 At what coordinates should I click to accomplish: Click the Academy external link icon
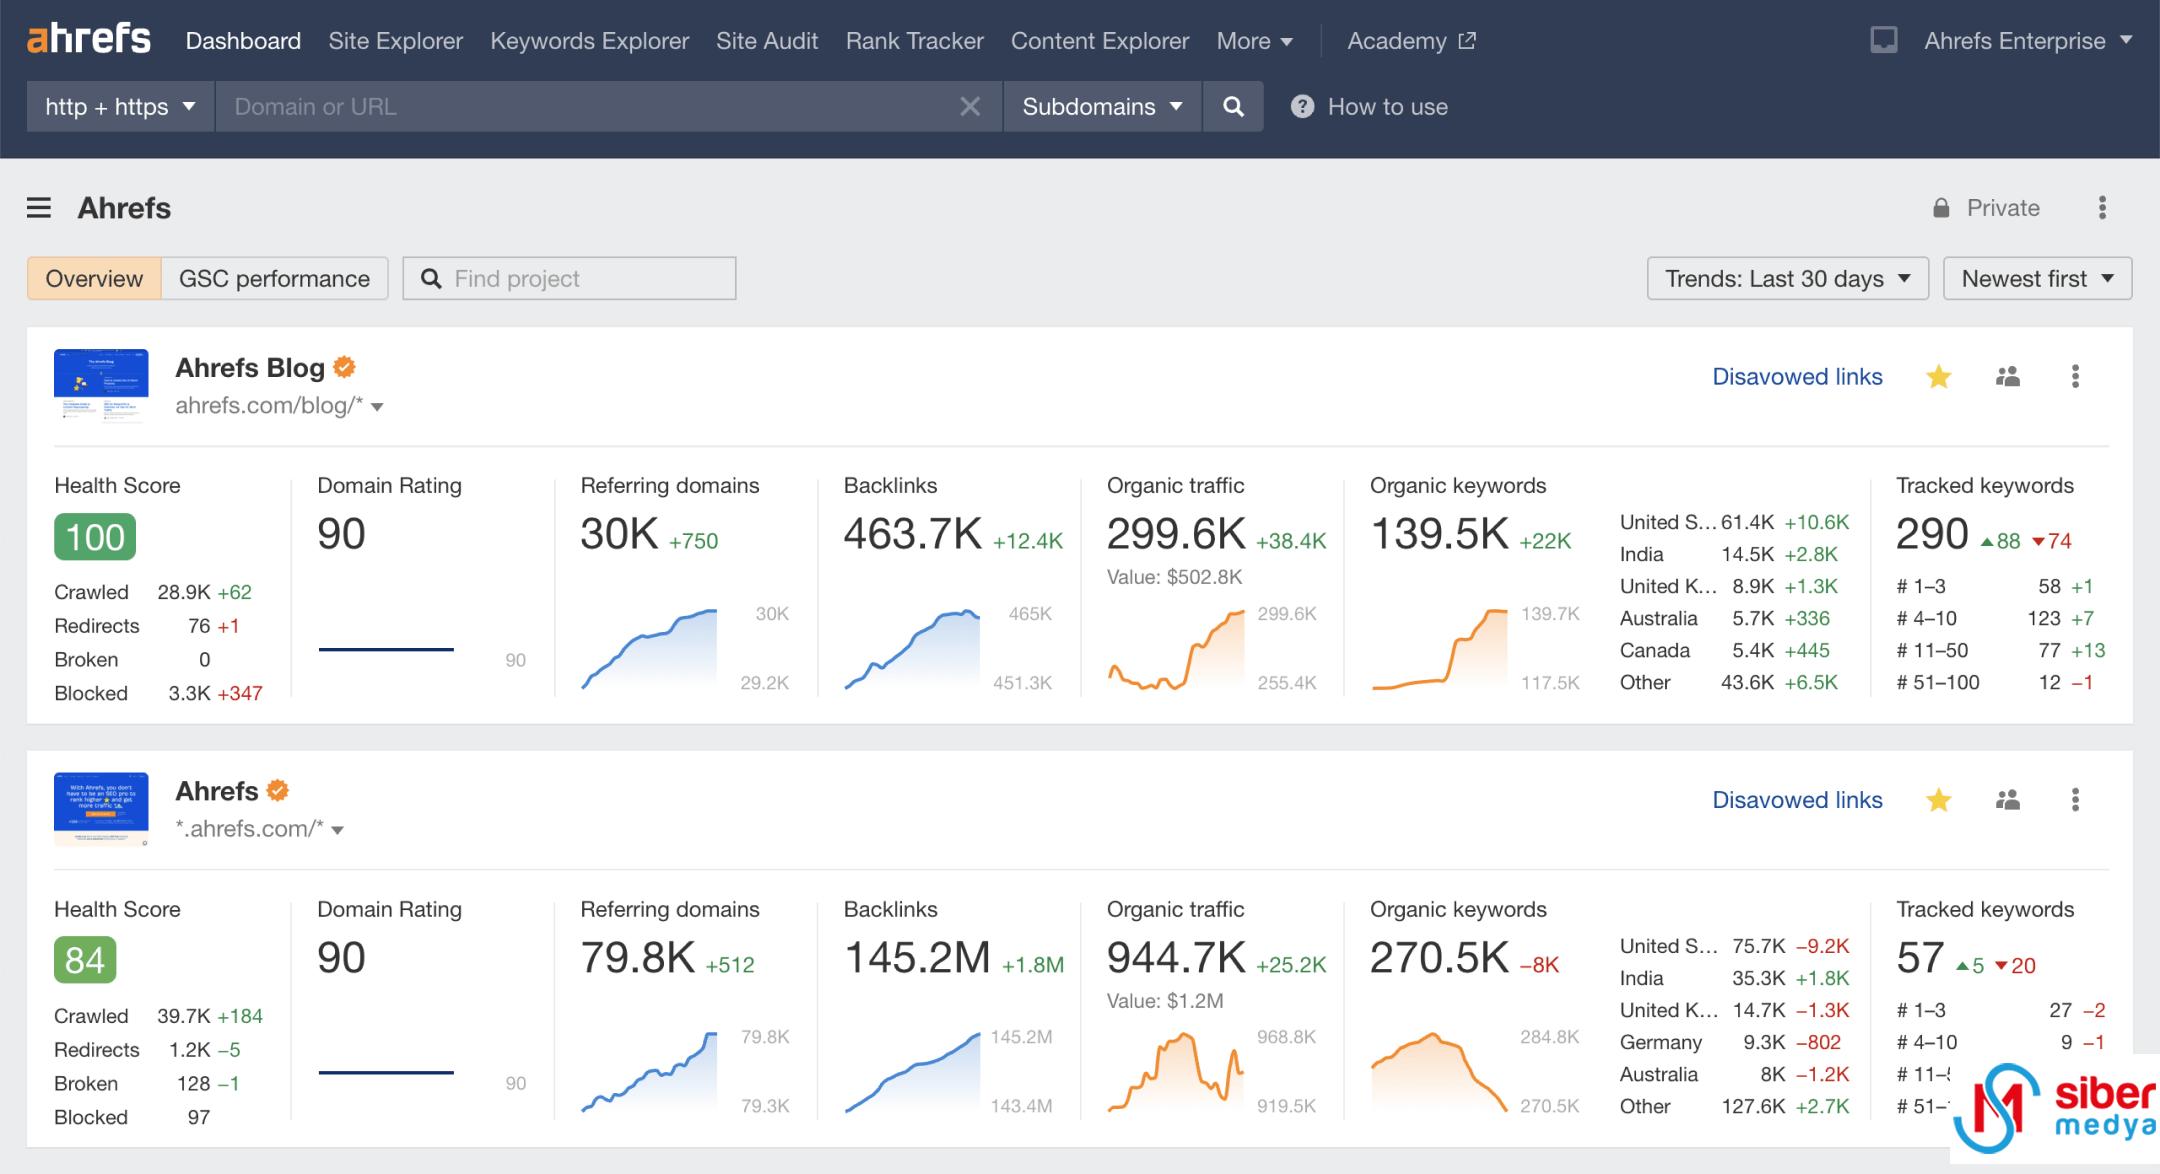(x=1467, y=41)
